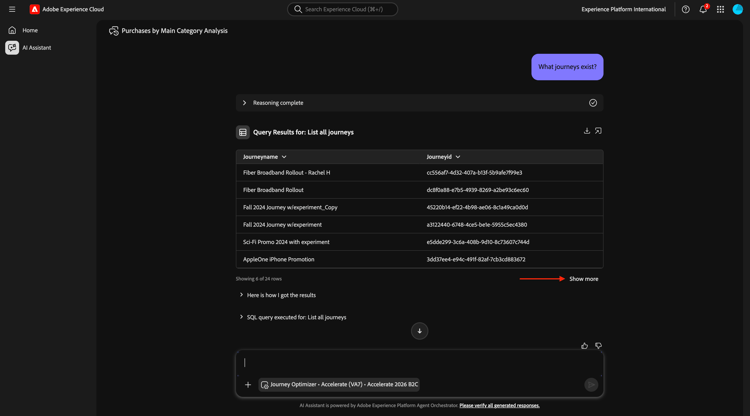Select Fiber Broadband Rollout - Rachel H row
This screenshot has width=750, height=416.
click(419, 173)
